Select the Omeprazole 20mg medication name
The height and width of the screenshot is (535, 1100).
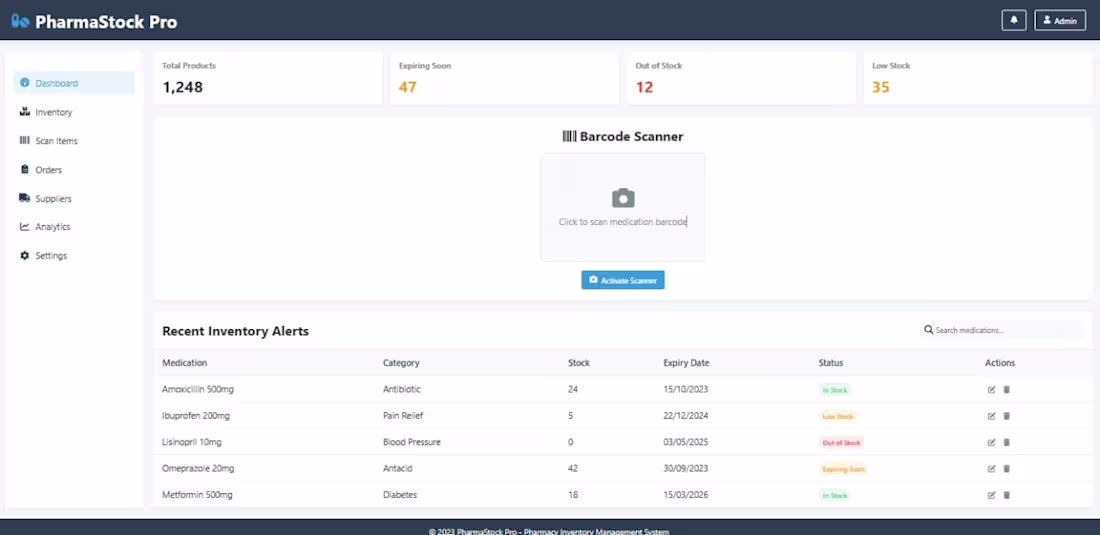tap(198, 468)
